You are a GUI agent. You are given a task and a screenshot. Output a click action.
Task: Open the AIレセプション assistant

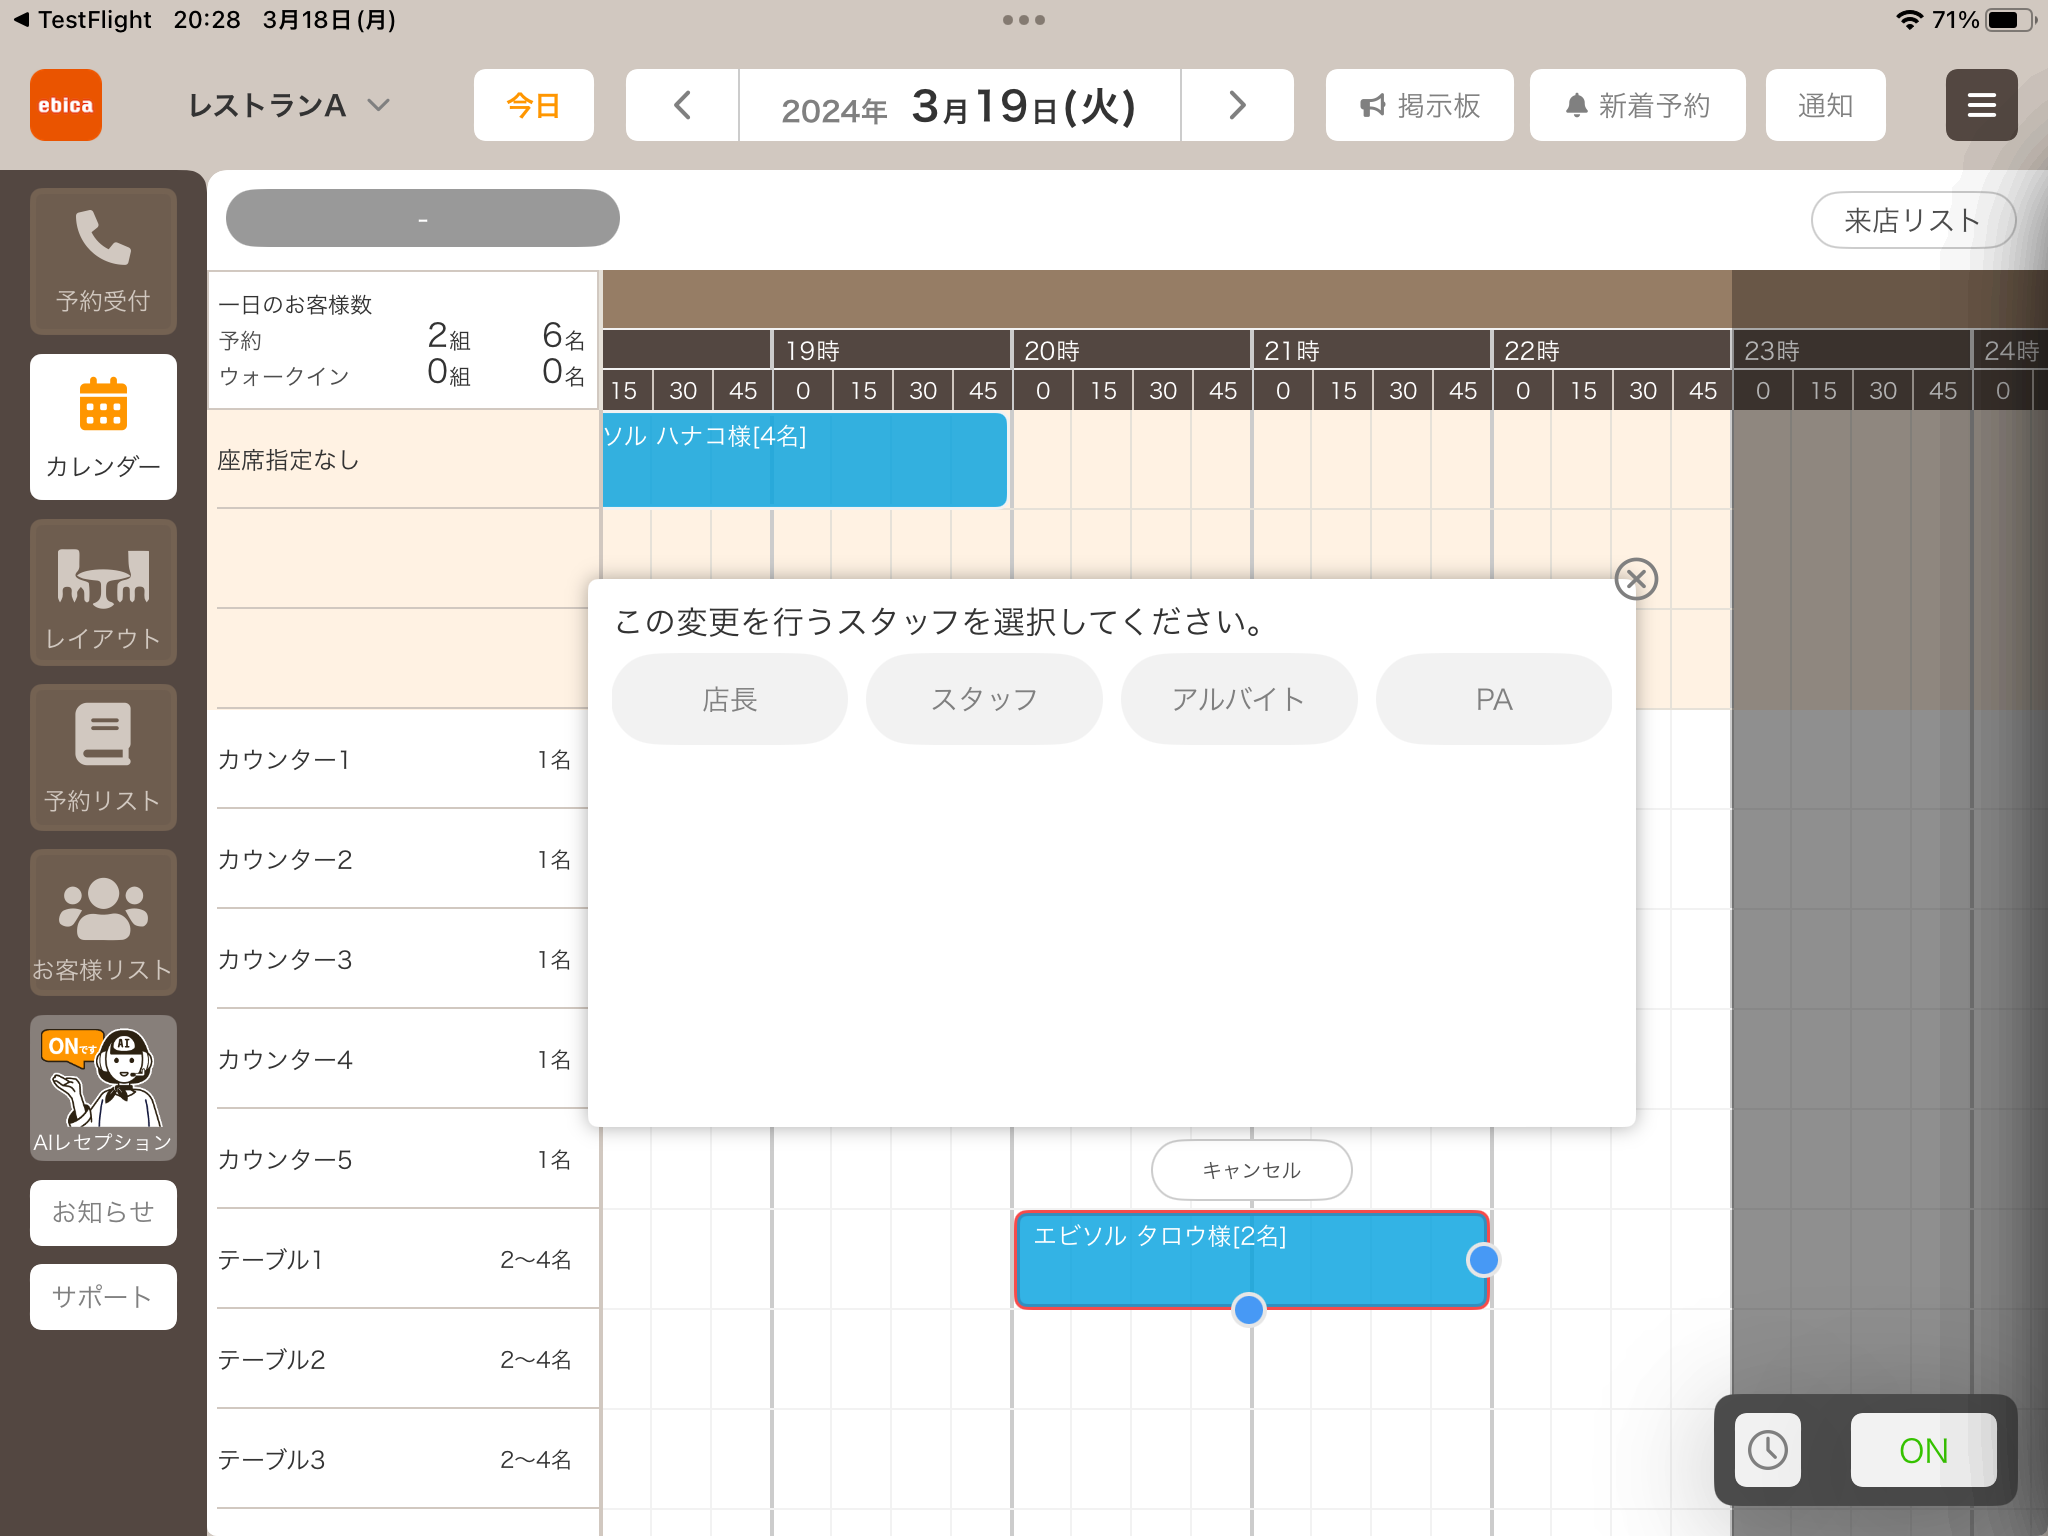[x=103, y=1088]
